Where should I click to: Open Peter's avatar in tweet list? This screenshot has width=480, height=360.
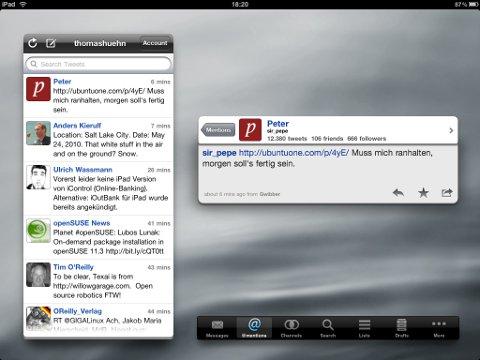(x=38, y=89)
